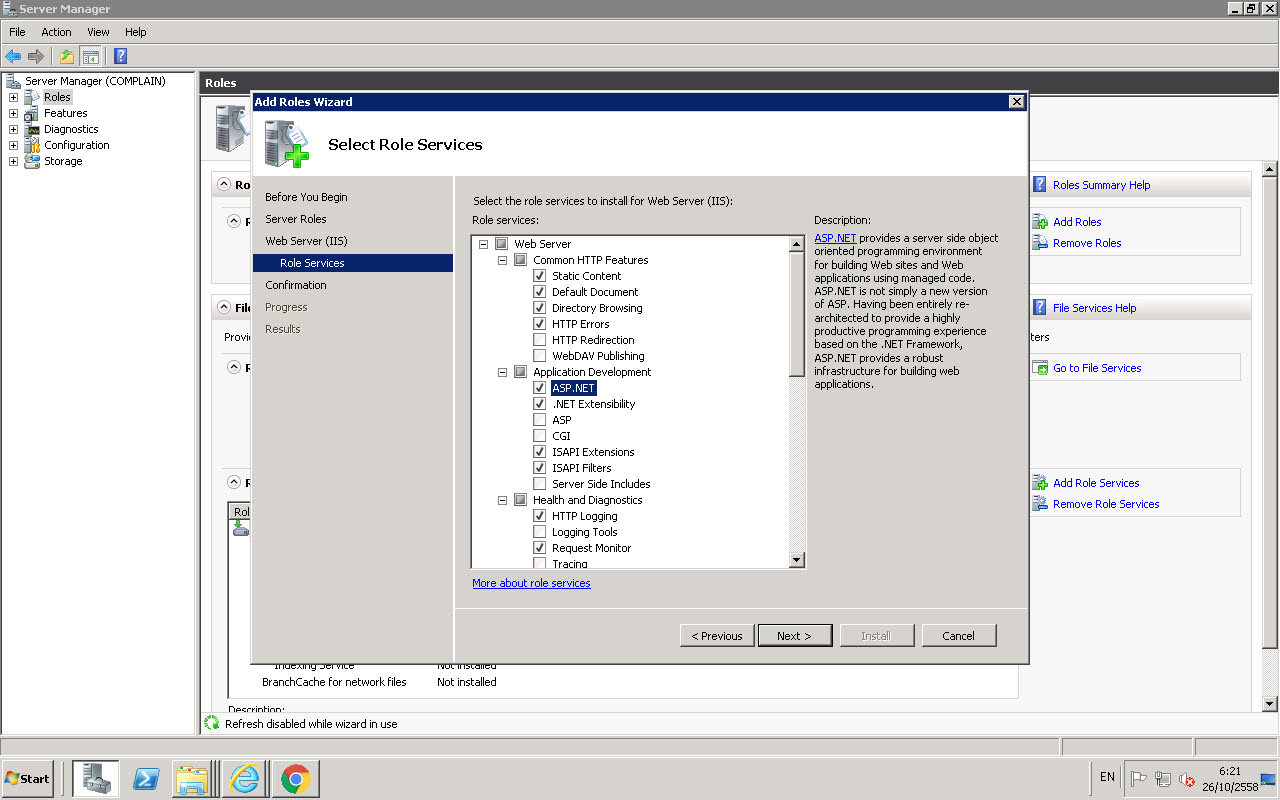Screen dimensions: 1280x800
Task: Launch Google Chrome from the taskbar
Action: point(294,778)
